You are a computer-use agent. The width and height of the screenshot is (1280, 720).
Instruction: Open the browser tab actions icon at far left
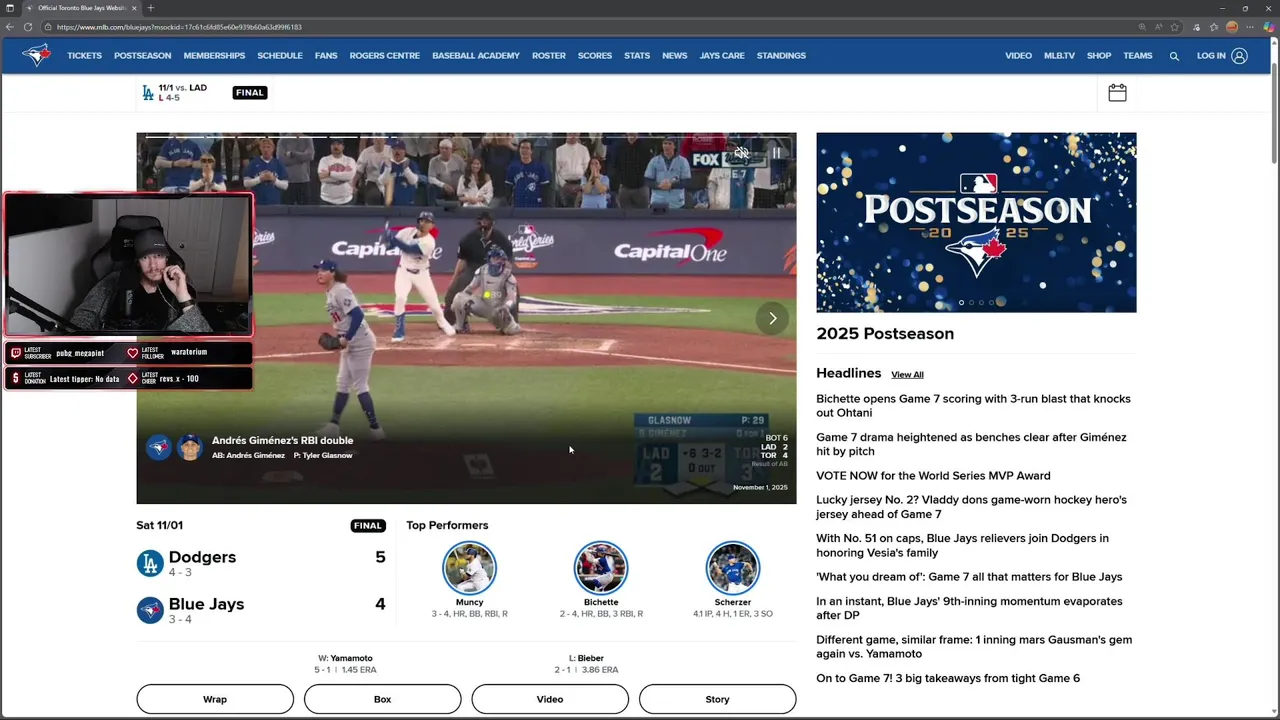pos(9,8)
